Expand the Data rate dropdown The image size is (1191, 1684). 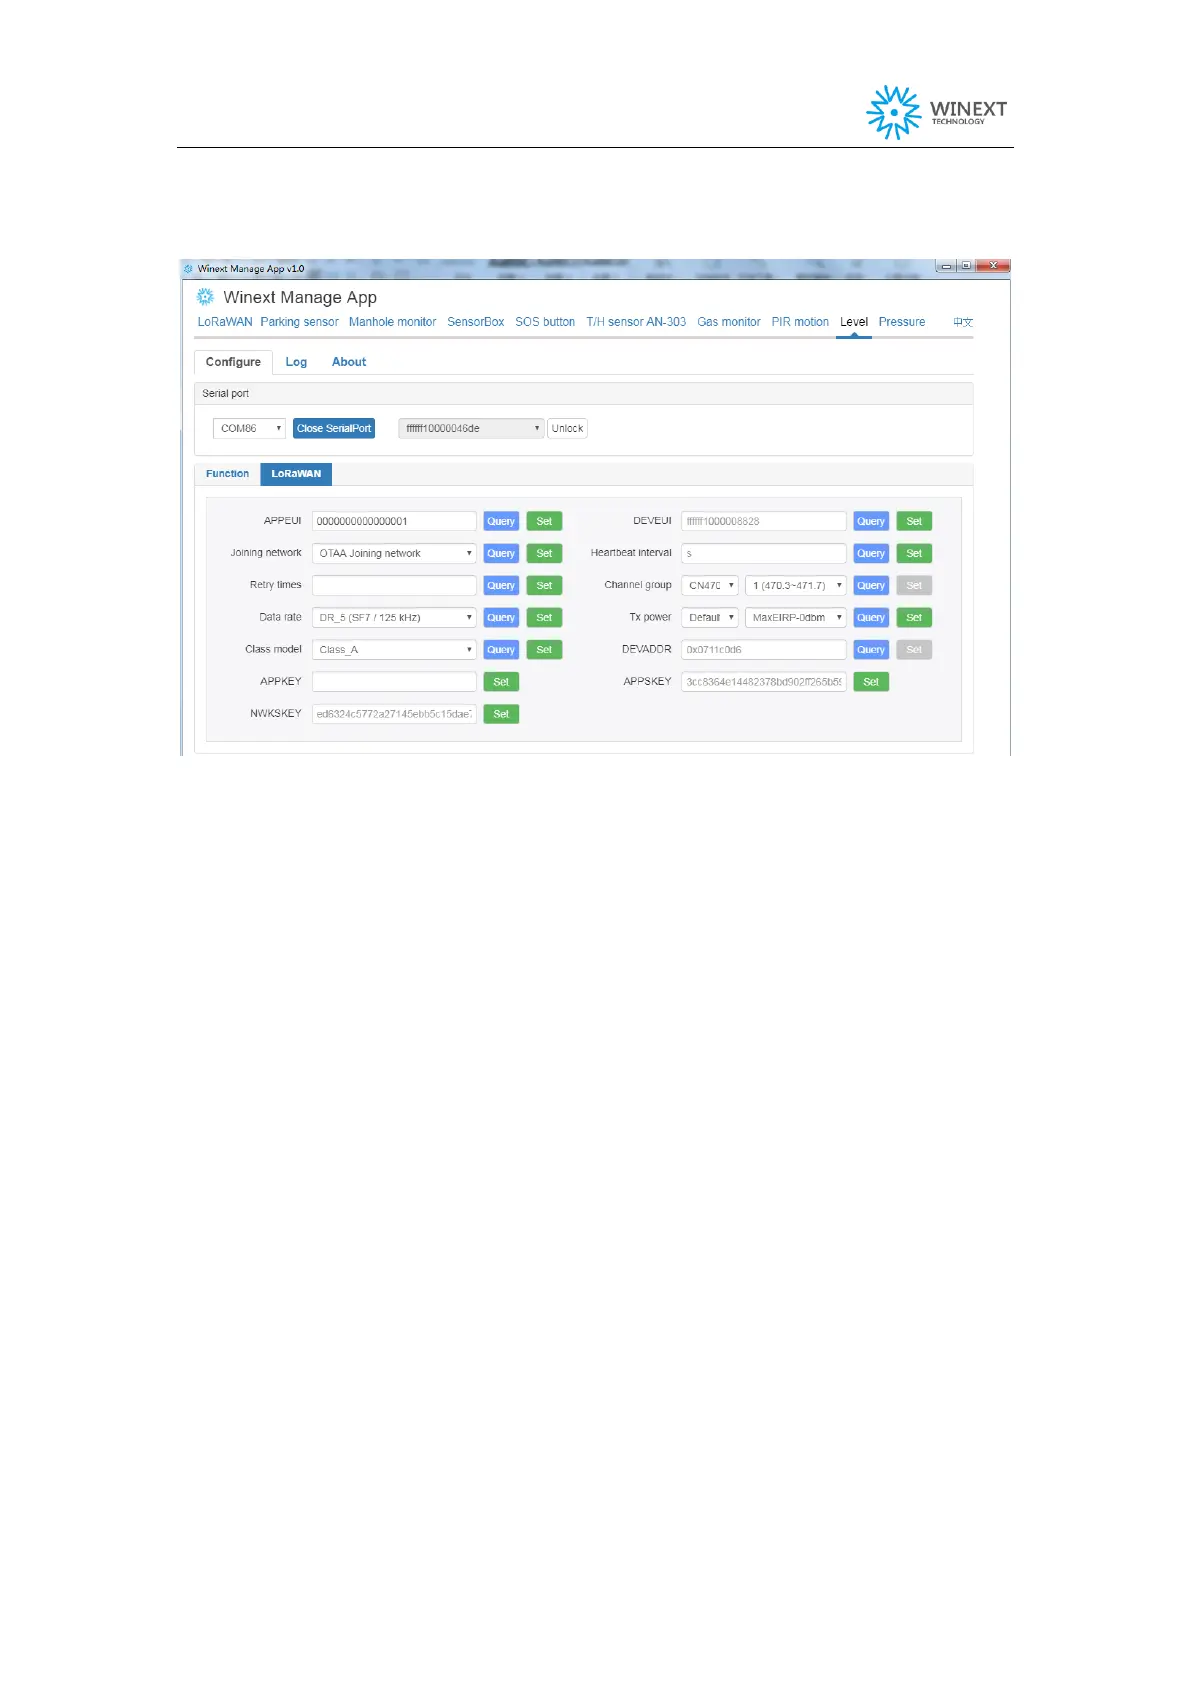(x=394, y=617)
